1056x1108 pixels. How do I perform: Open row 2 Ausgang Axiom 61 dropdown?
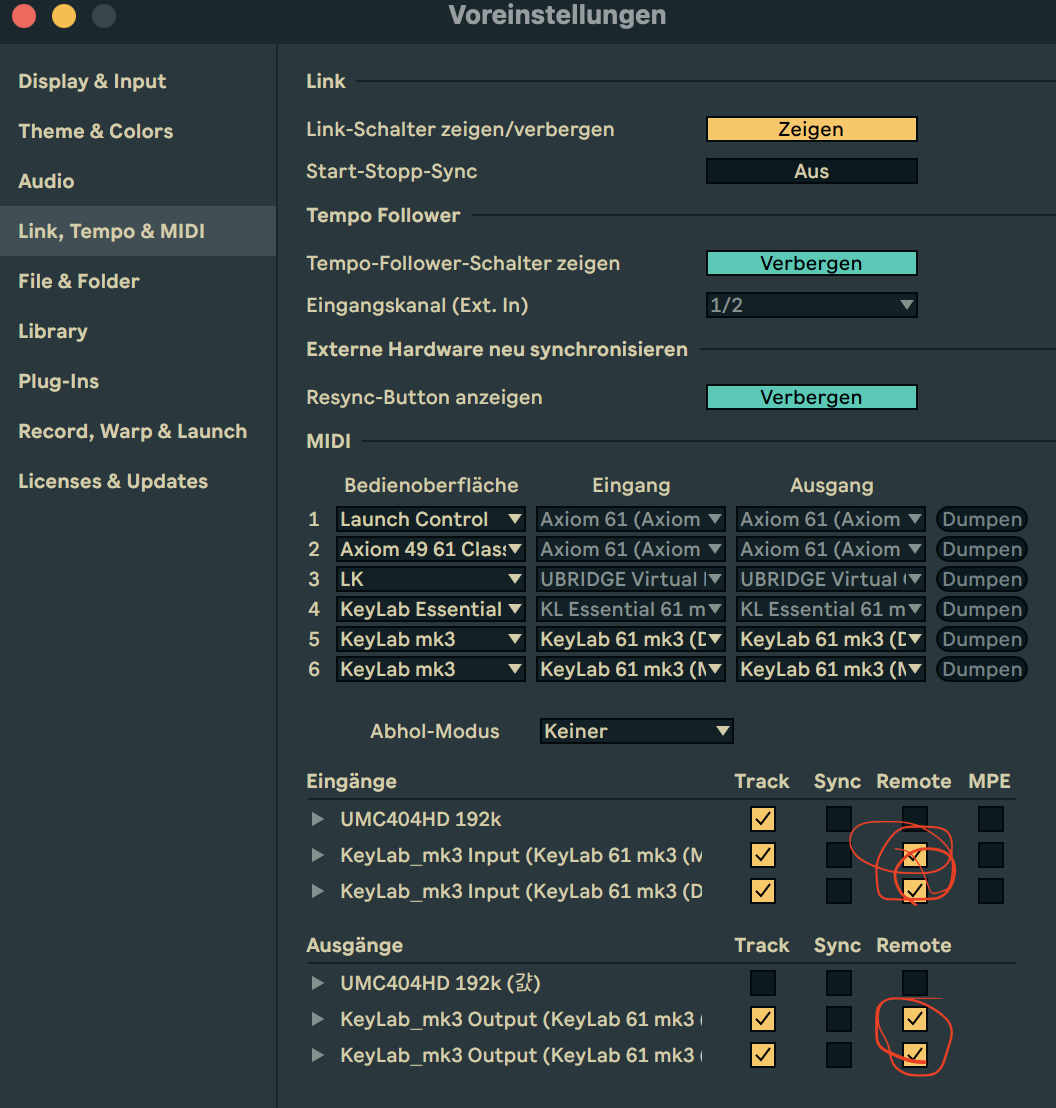coord(831,549)
